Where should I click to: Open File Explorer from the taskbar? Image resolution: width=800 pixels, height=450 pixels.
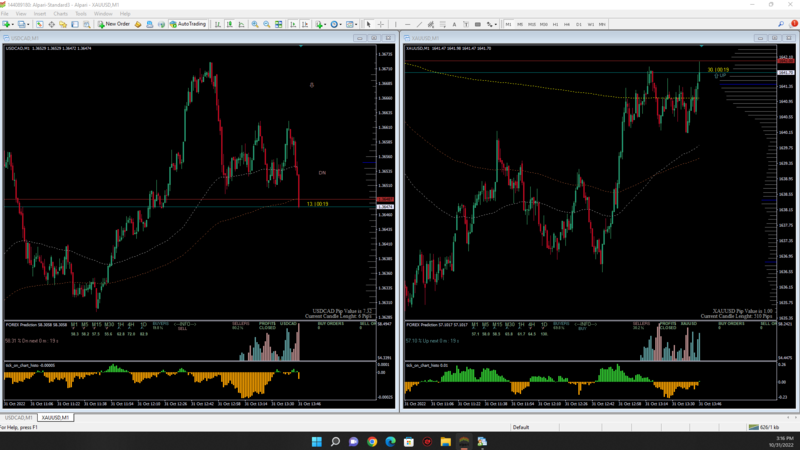[x=445, y=441]
